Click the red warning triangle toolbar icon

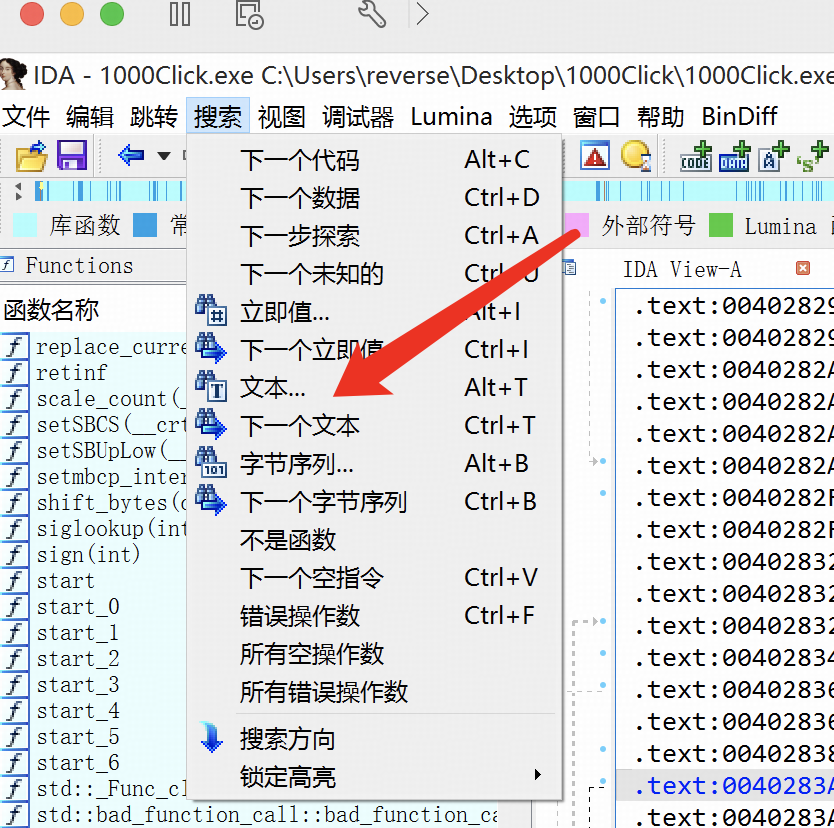[x=596, y=156]
